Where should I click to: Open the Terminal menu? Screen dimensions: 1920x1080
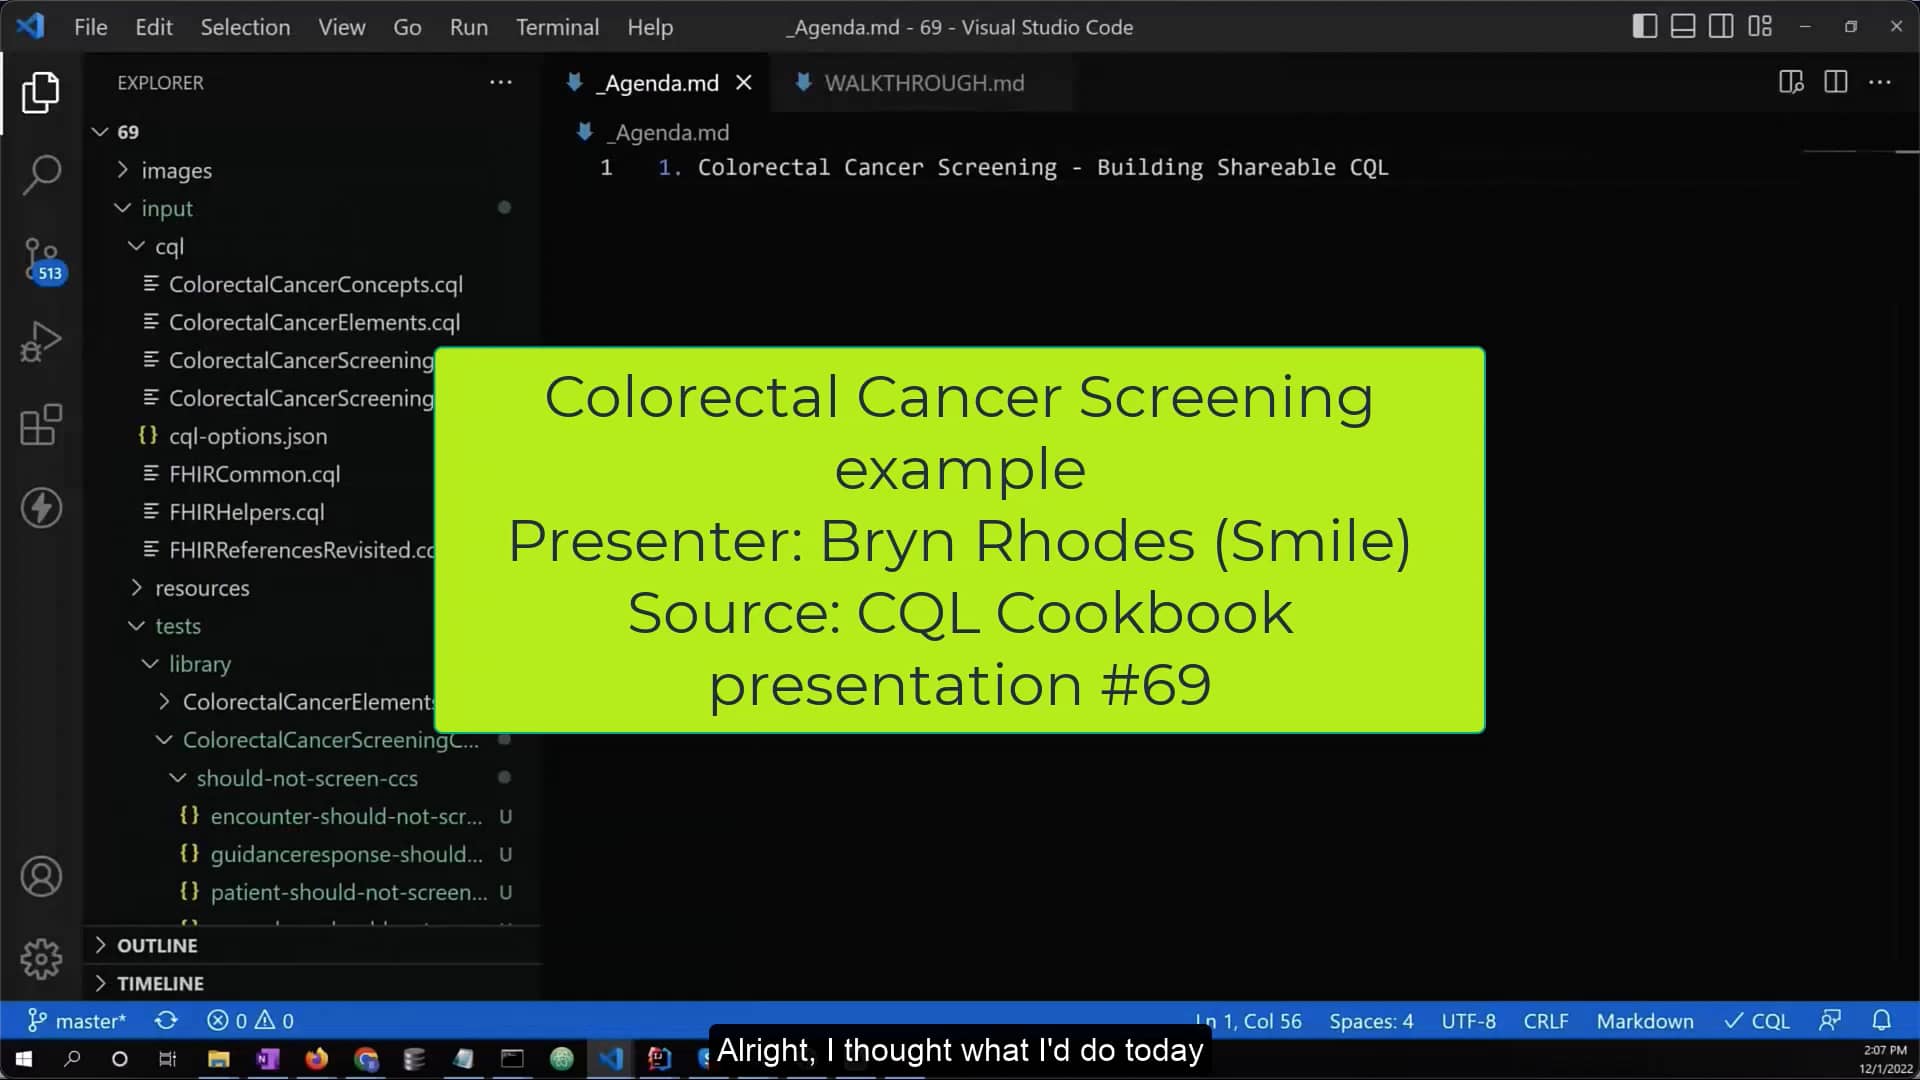coord(557,27)
